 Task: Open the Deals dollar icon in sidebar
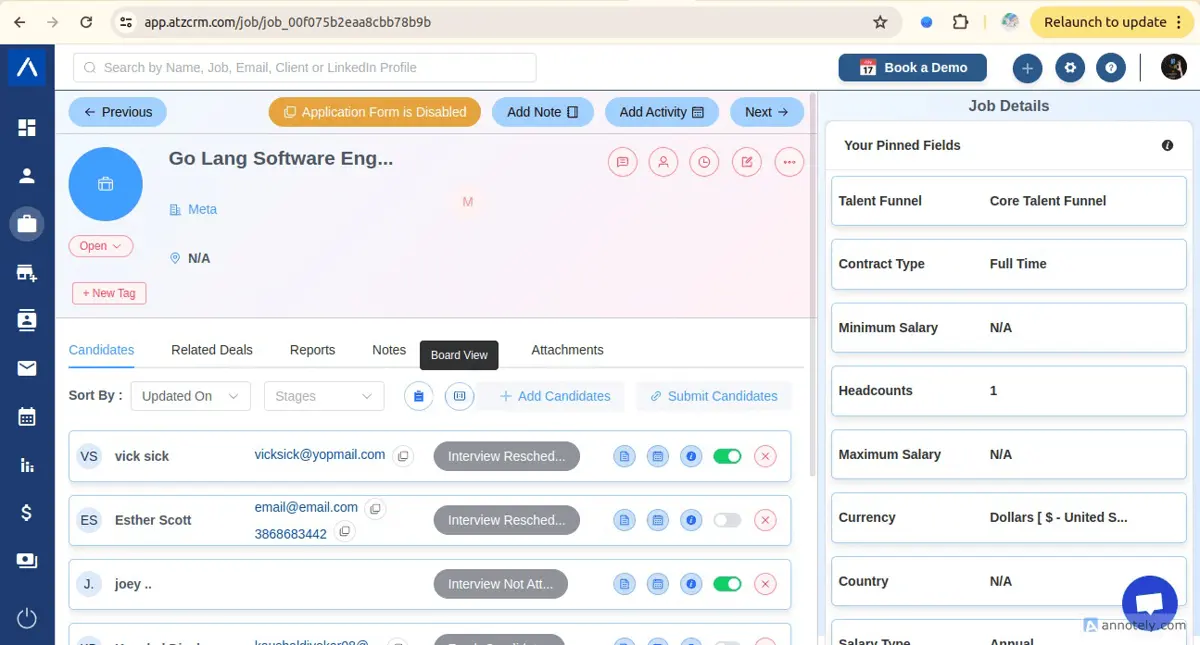point(27,513)
